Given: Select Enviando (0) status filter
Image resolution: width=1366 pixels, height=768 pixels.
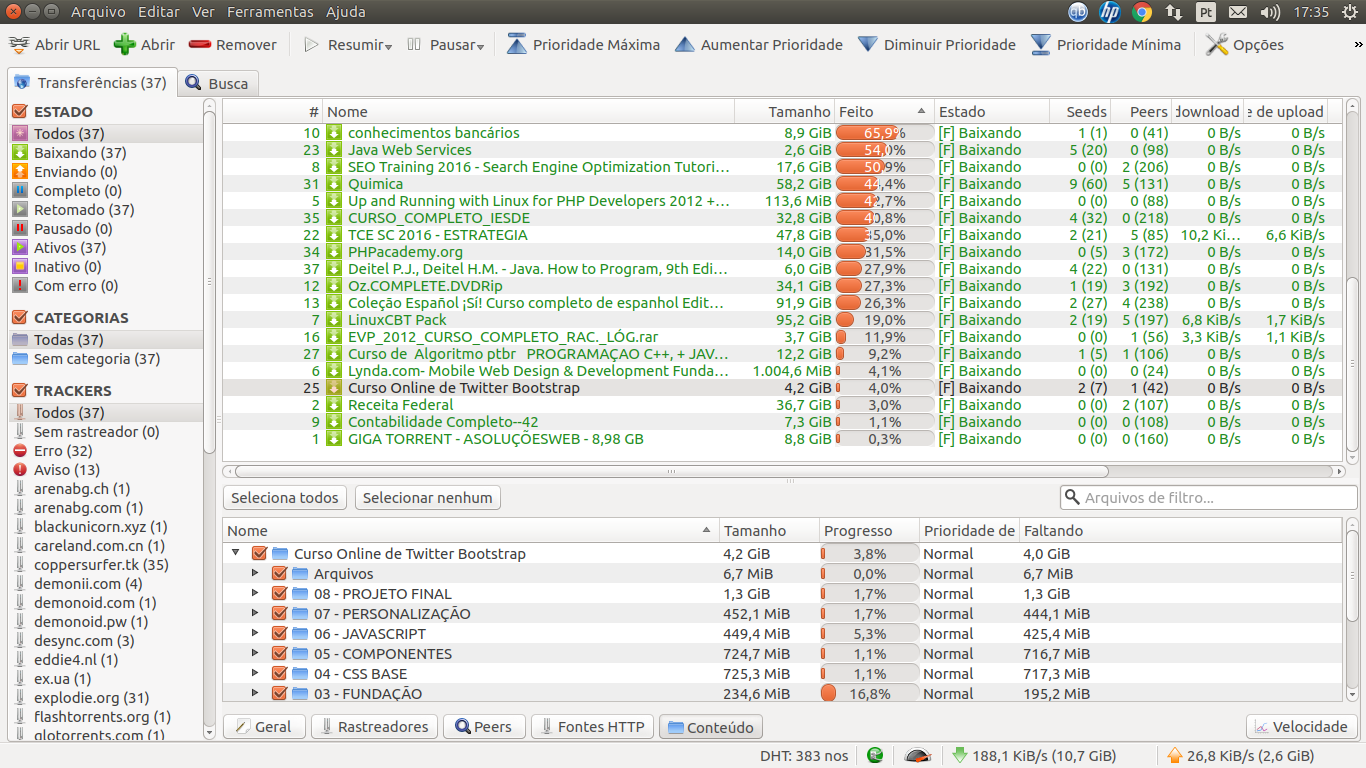Looking at the screenshot, I should [76, 172].
